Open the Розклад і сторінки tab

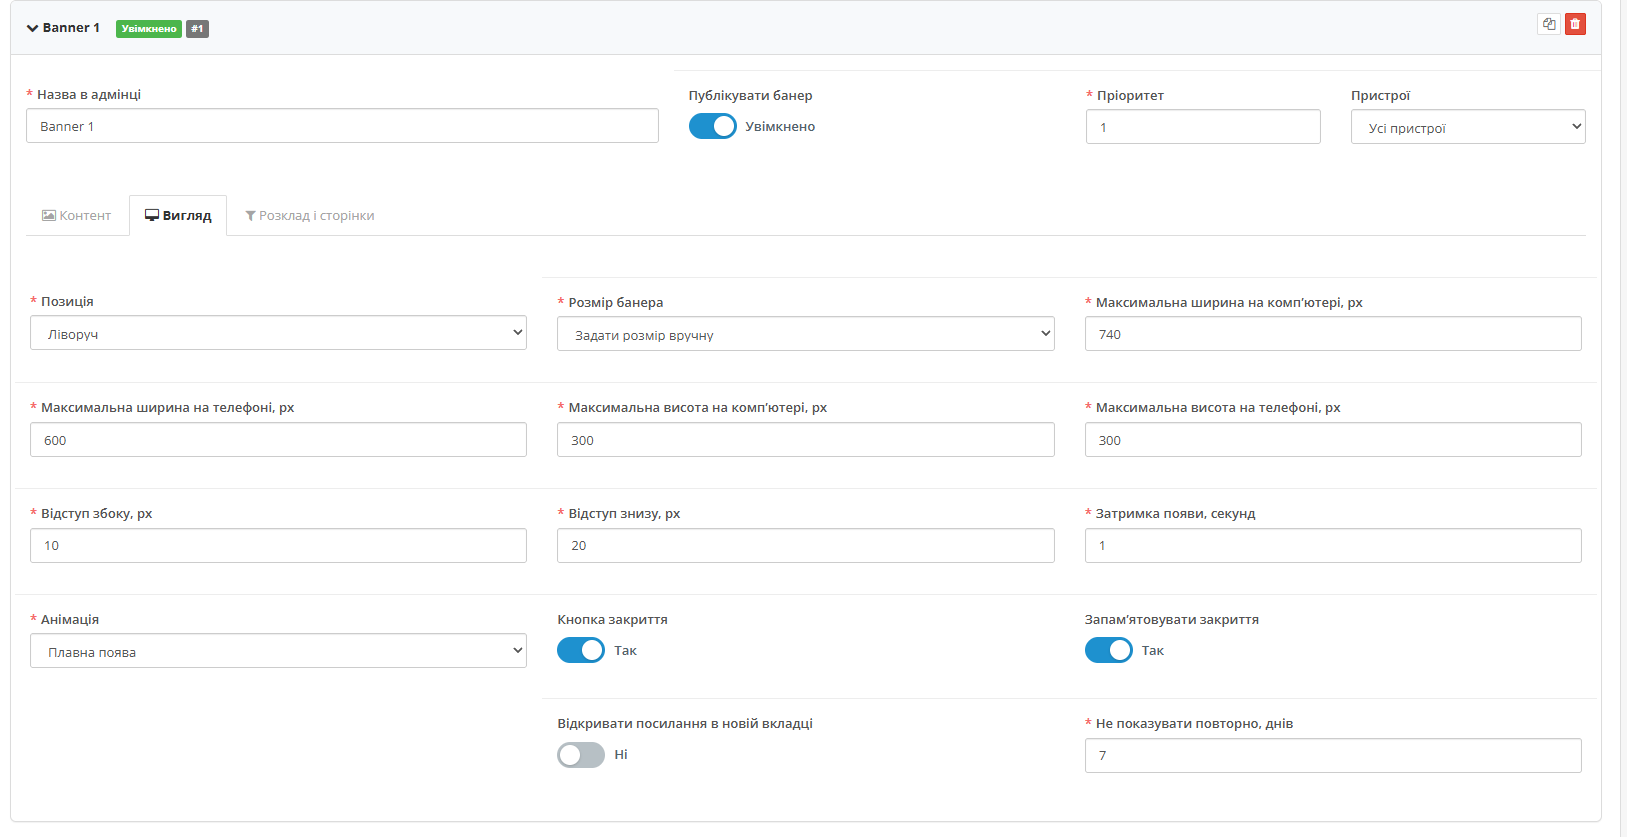coord(310,215)
